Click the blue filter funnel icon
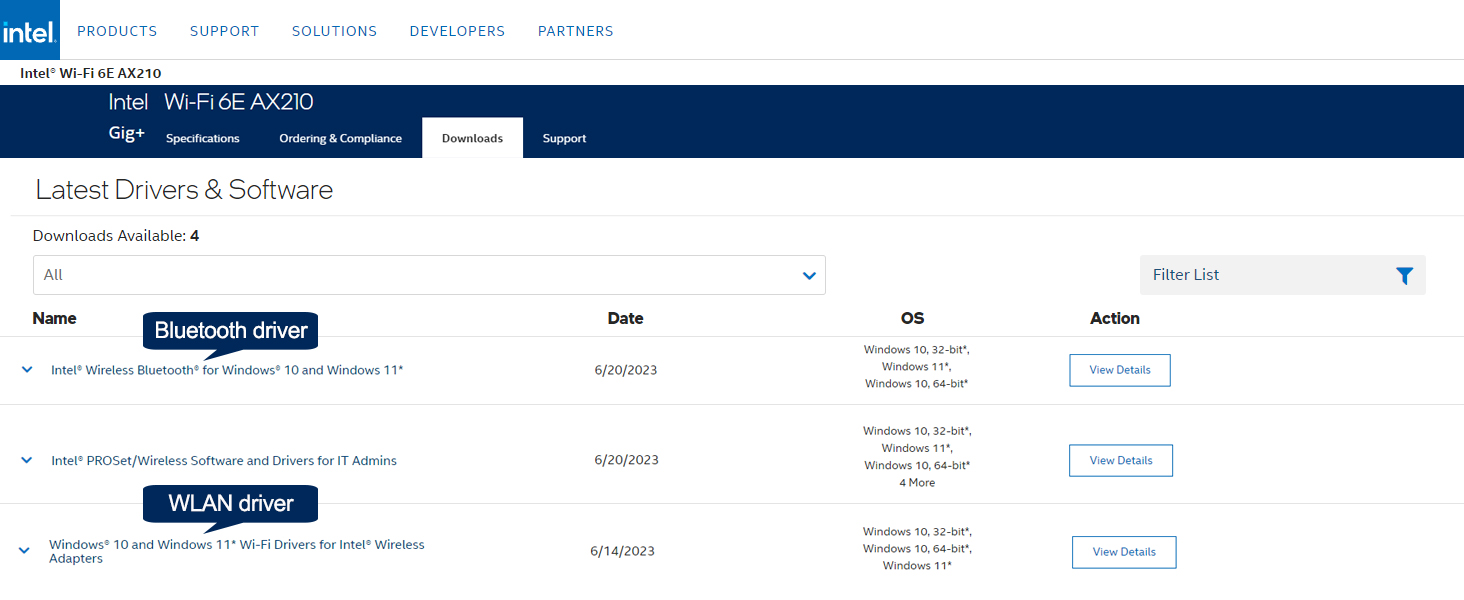 pyautogui.click(x=1404, y=275)
